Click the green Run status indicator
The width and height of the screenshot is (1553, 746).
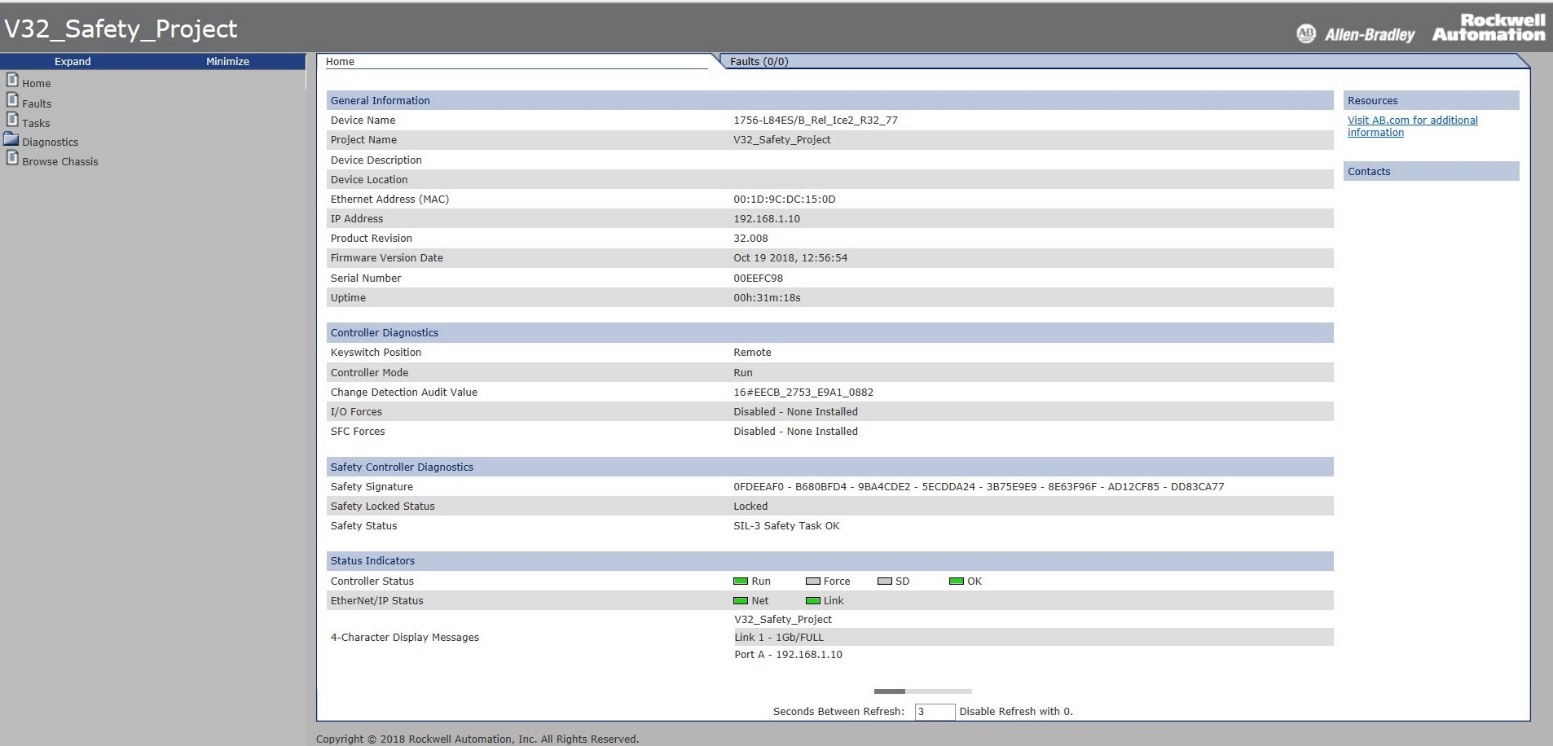[x=741, y=581]
